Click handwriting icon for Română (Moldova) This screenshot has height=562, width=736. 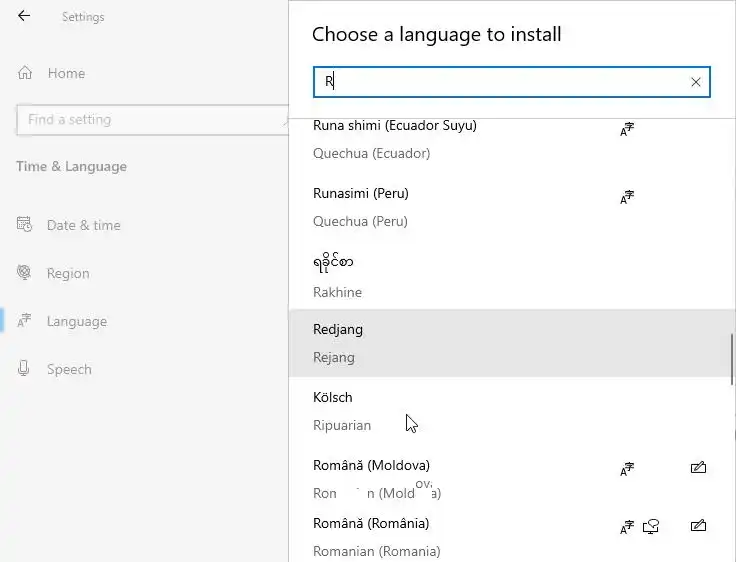[698, 467]
